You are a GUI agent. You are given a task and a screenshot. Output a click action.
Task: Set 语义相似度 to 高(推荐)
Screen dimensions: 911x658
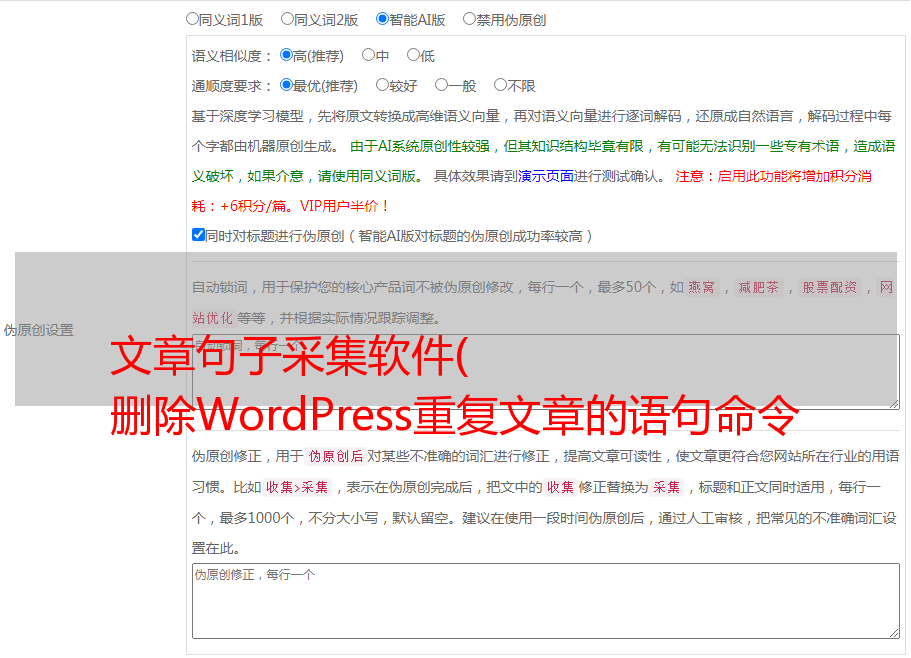coord(286,55)
